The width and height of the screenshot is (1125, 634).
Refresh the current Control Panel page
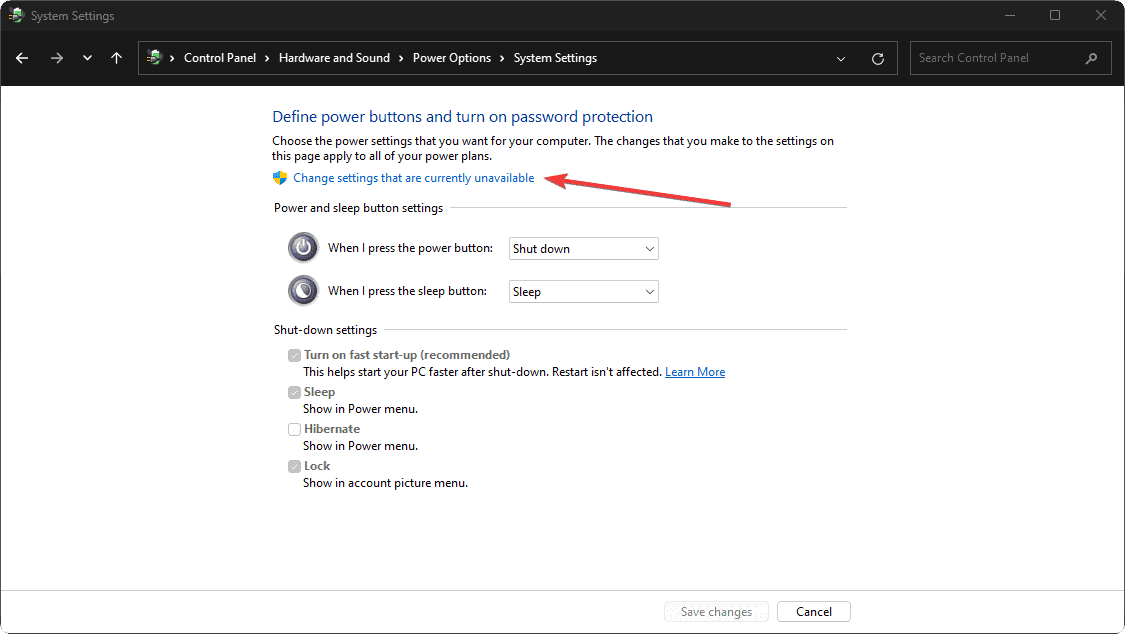878,58
